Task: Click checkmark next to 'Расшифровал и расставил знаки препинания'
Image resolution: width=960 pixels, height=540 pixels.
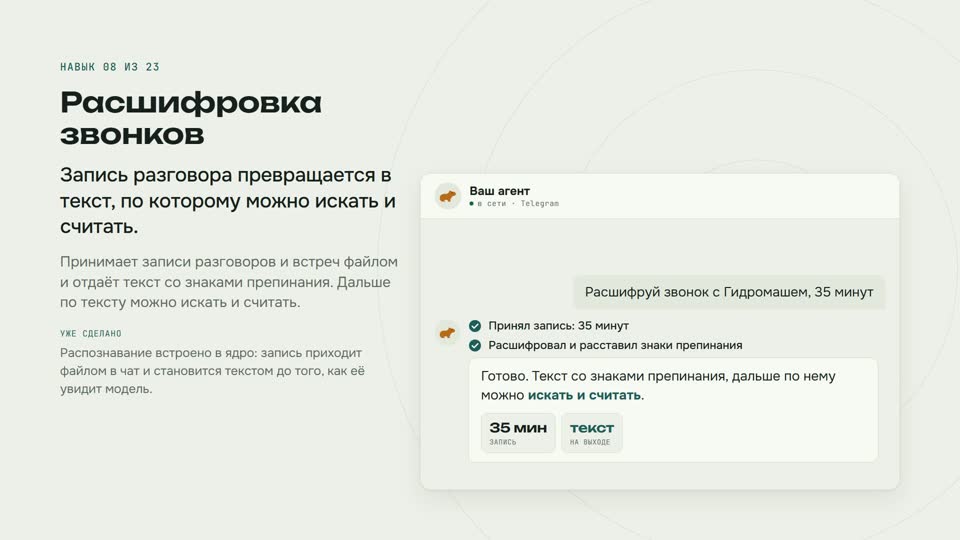Action: [475, 345]
